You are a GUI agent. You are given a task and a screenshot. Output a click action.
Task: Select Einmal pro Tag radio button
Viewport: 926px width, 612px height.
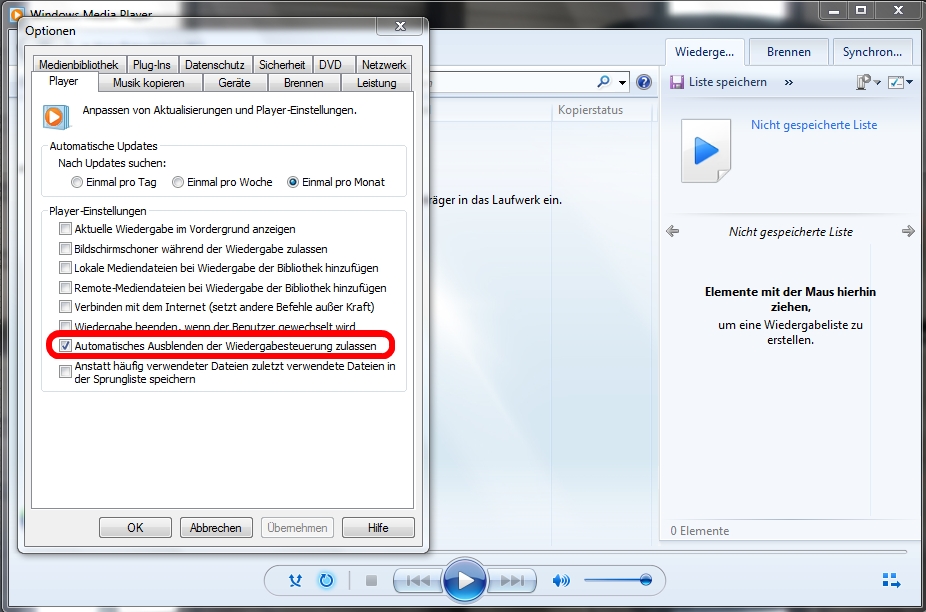[77, 183]
